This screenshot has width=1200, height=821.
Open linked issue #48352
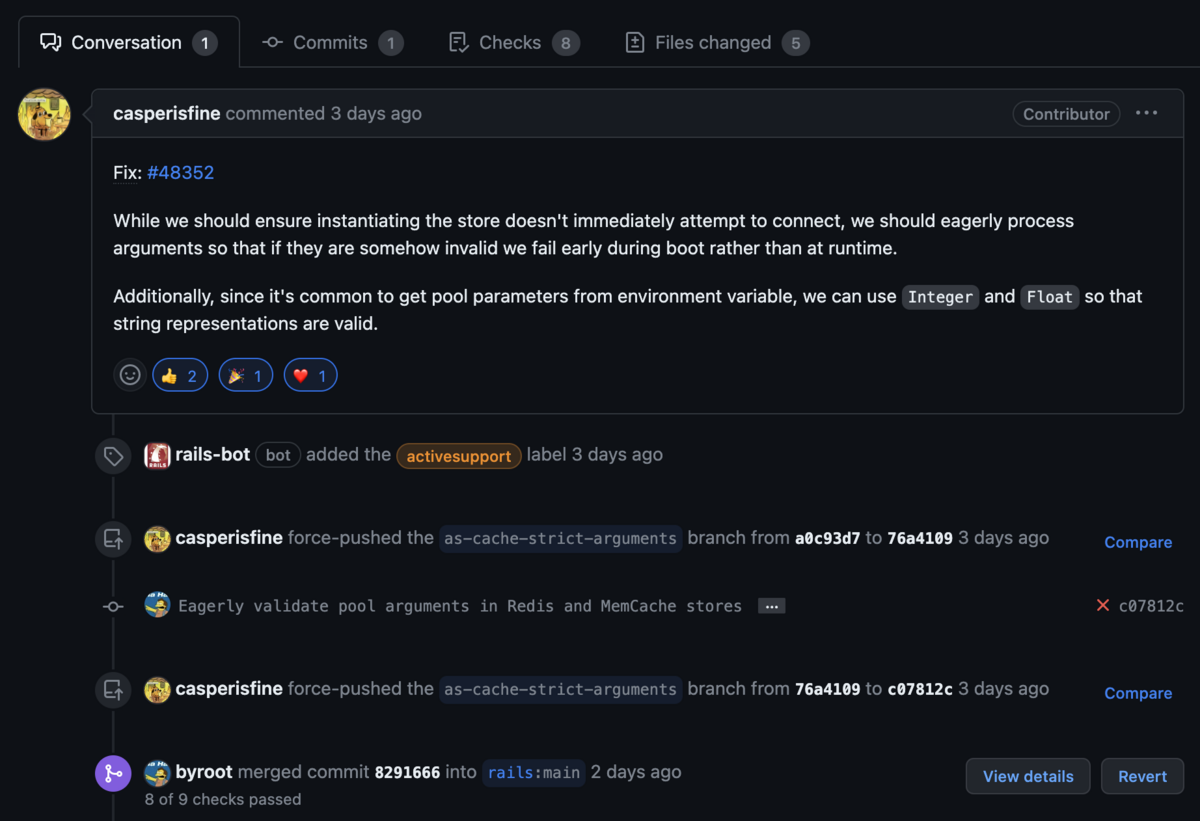[181, 172]
